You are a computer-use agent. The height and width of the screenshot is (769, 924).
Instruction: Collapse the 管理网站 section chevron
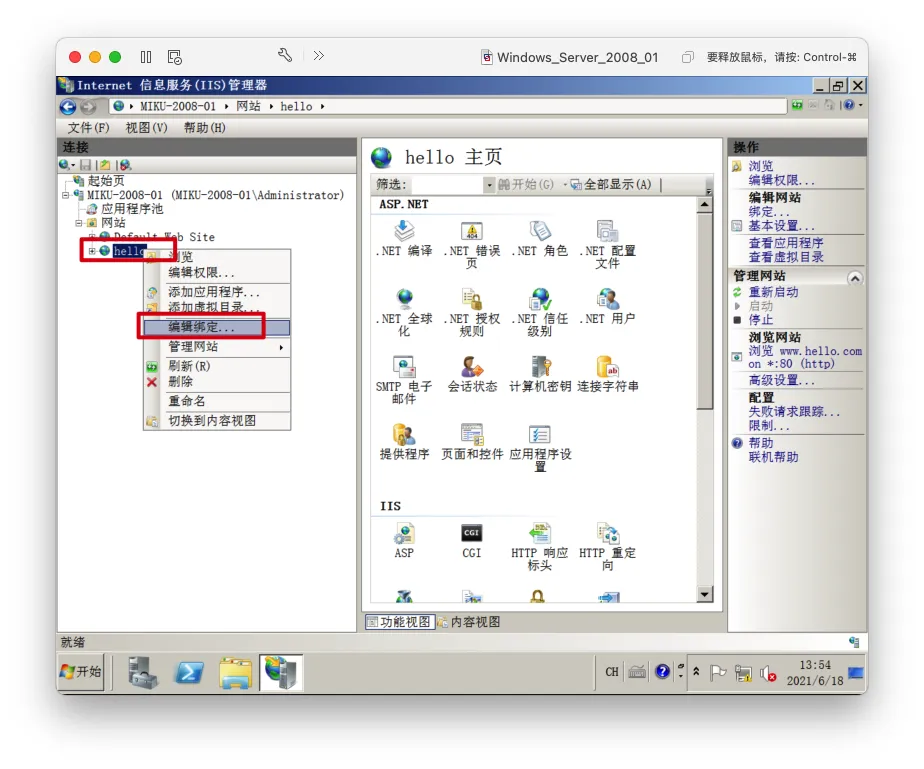(x=855, y=278)
